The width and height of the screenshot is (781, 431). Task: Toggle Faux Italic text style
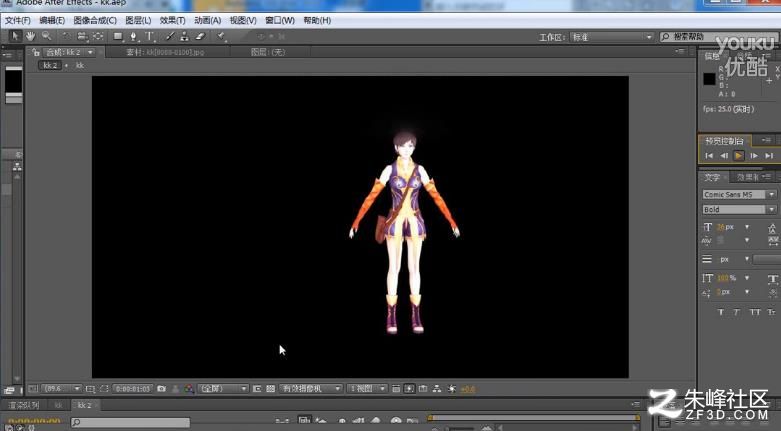[x=737, y=312]
